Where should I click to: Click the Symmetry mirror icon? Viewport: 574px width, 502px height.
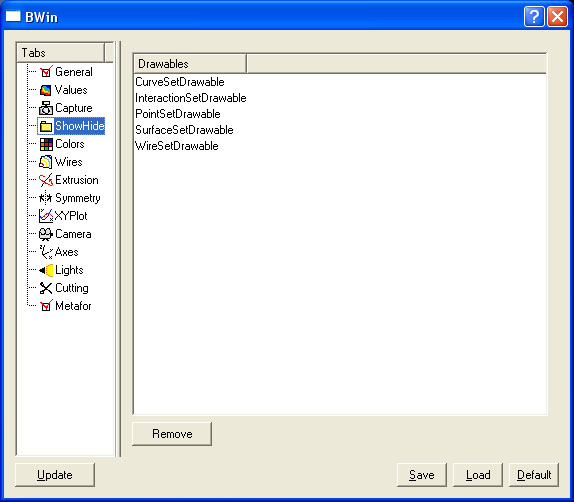pyautogui.click(x=46, y=198)
